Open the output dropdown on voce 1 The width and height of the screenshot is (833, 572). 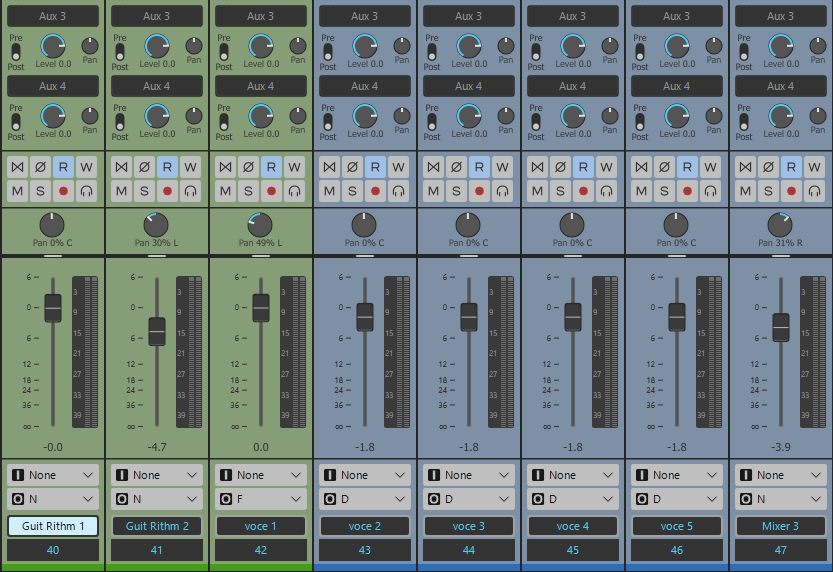tap(260, 499)
